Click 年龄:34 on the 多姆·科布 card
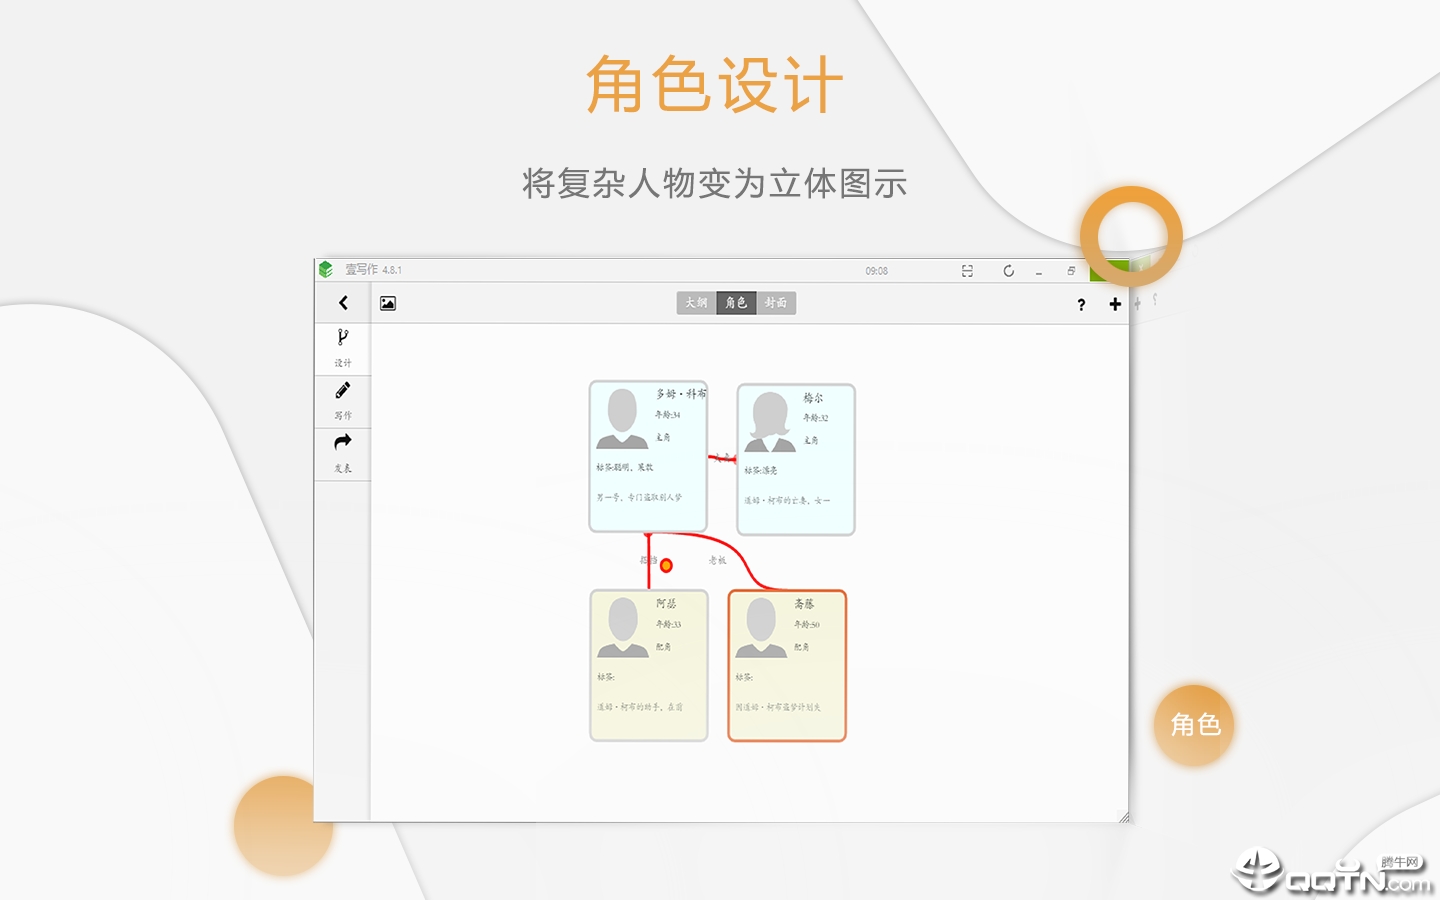Screen dimensions: 1440x900 click(668, 415)
